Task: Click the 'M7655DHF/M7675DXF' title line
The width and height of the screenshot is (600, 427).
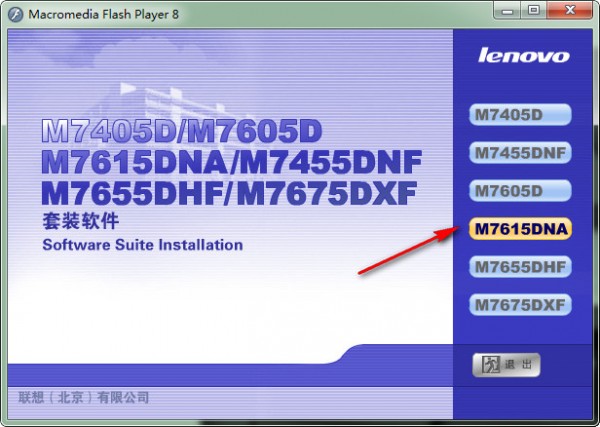Action: (x=229, y=193)
